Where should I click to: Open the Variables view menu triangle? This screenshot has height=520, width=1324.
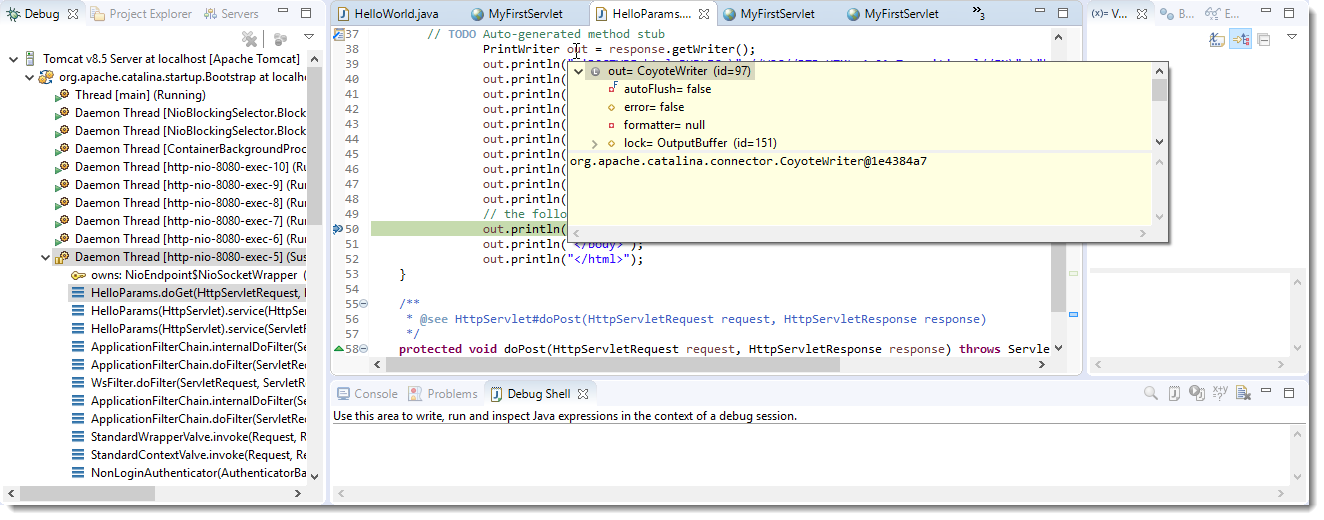(1292, 37)
